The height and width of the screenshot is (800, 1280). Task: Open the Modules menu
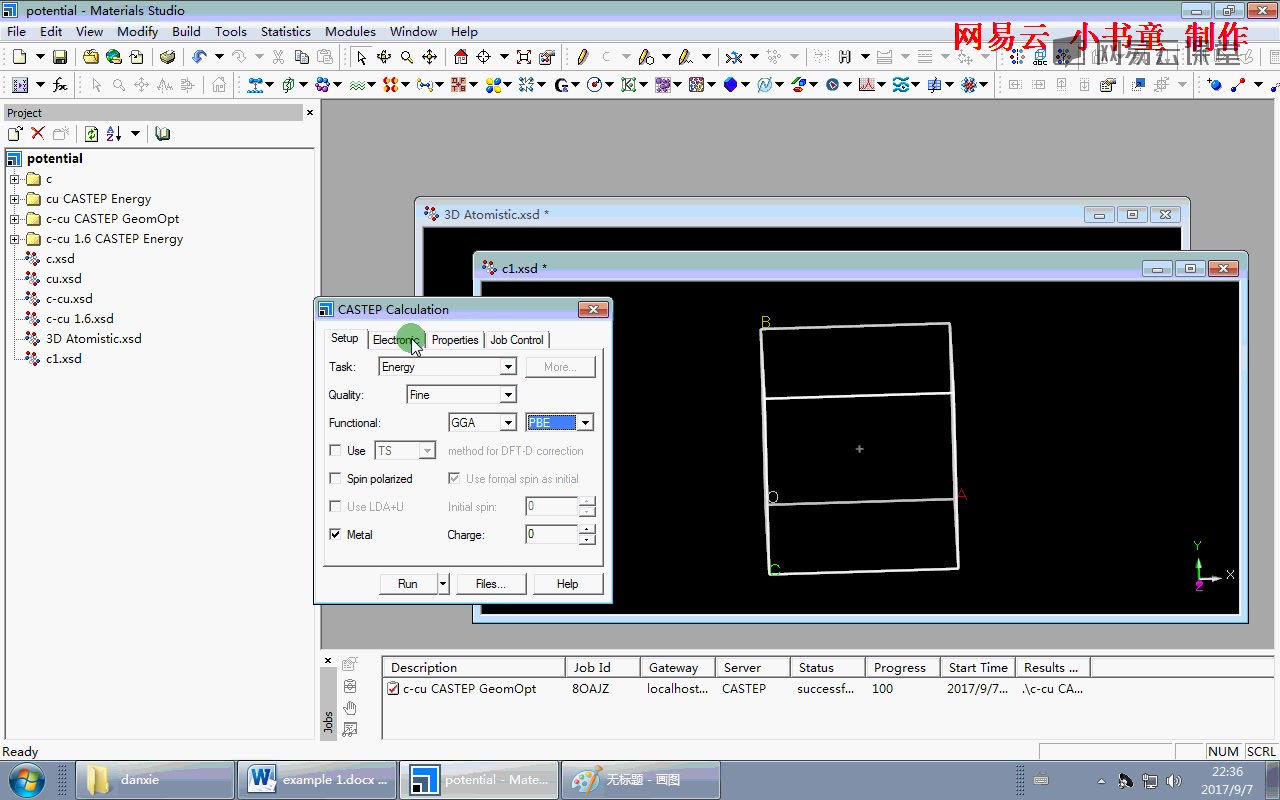[350, 31]
